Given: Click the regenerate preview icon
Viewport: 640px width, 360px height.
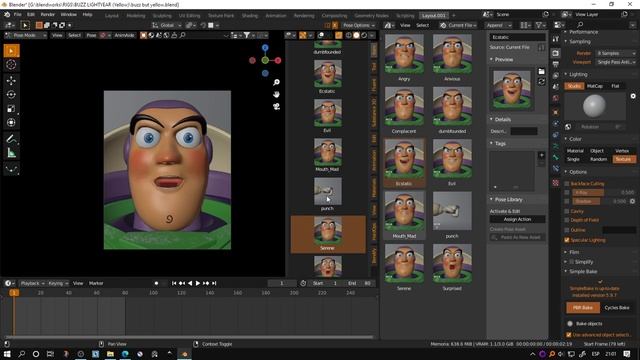Looking at the screenshot, I should tap(541, 81).
